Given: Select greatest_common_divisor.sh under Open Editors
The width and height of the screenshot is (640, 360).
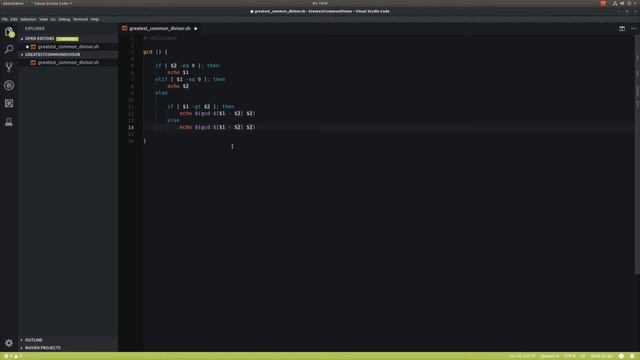Looking at the screenshot, I should (x=68, y=47).
